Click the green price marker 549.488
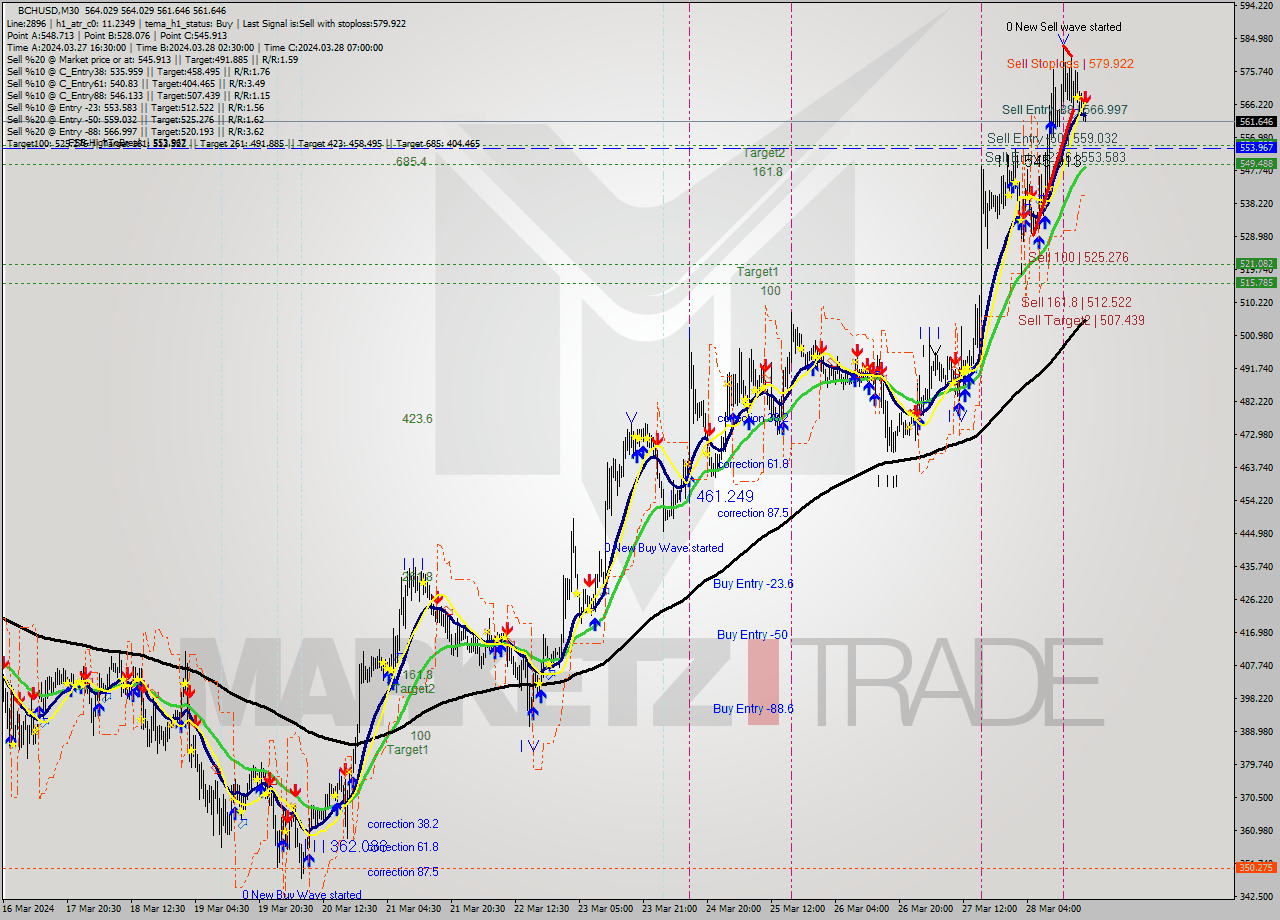The width and height of the screenshot is (1280, 920). coord(1257,163)
